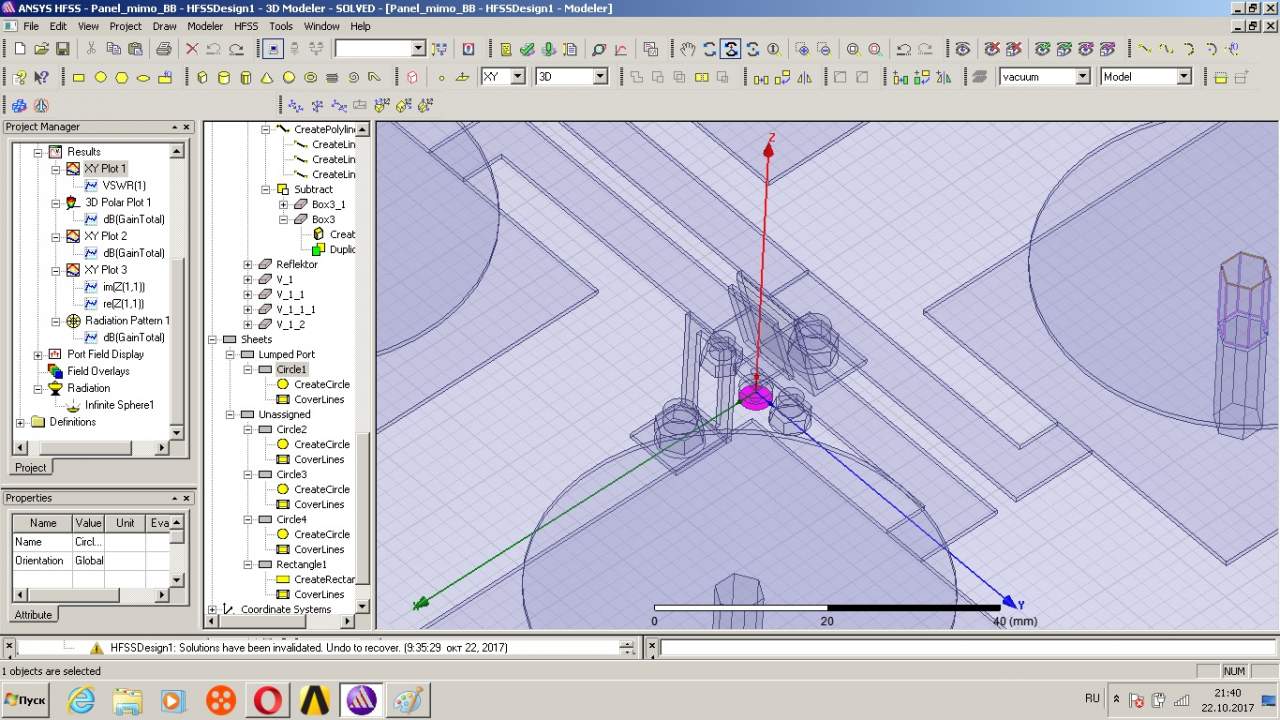
Task: Select the Draw box tool
Action: click(x=201, y=77)
